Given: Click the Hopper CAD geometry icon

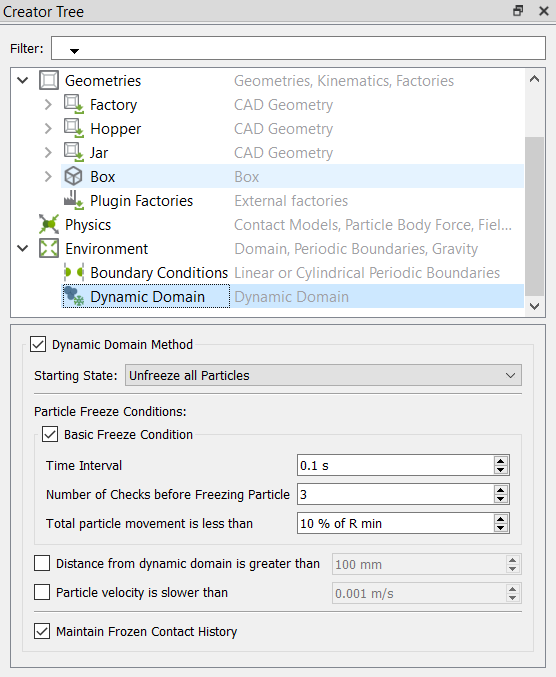Looking at the screenshot, I should 73,128.
